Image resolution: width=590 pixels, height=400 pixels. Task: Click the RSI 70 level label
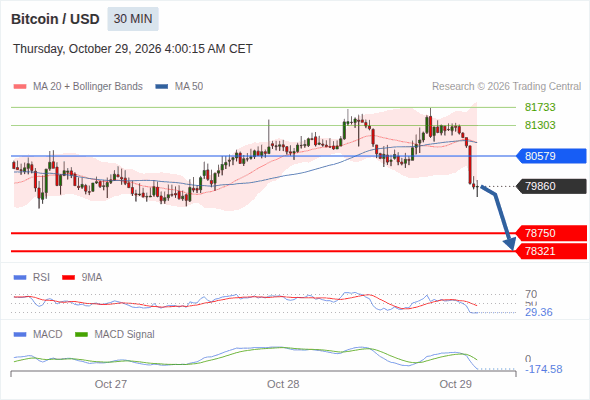pyautogui.click(x=531, y=294)
